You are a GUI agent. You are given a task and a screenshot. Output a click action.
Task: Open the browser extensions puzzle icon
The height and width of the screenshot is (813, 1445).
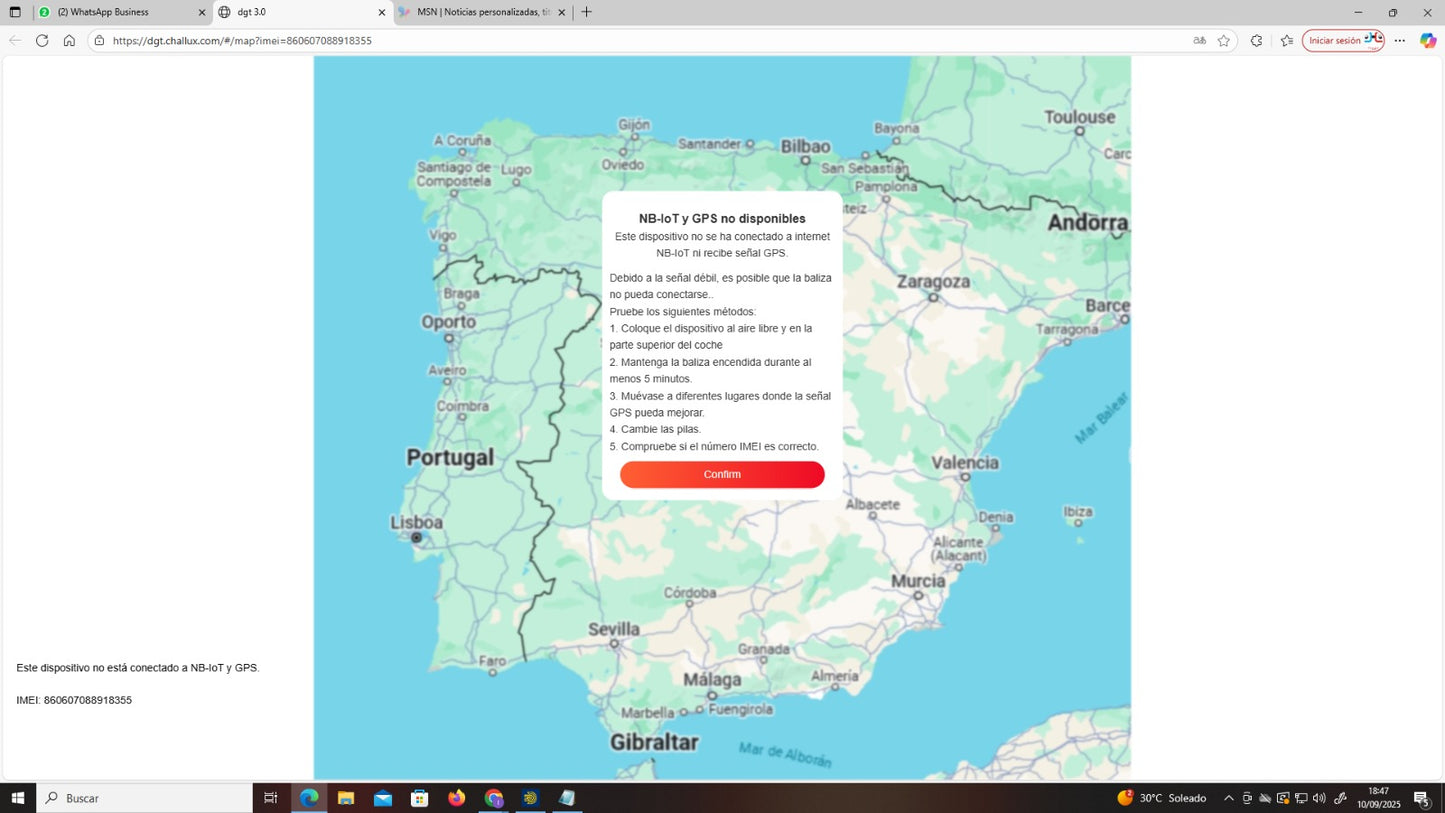(x=1256, y=41)
